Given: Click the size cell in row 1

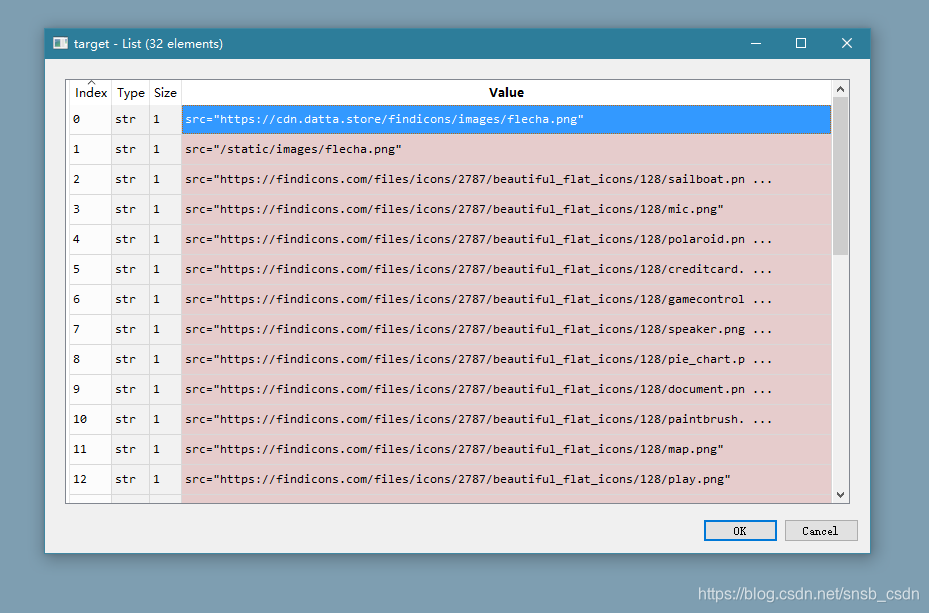Looking at the screenshot, I should point(165,149).
